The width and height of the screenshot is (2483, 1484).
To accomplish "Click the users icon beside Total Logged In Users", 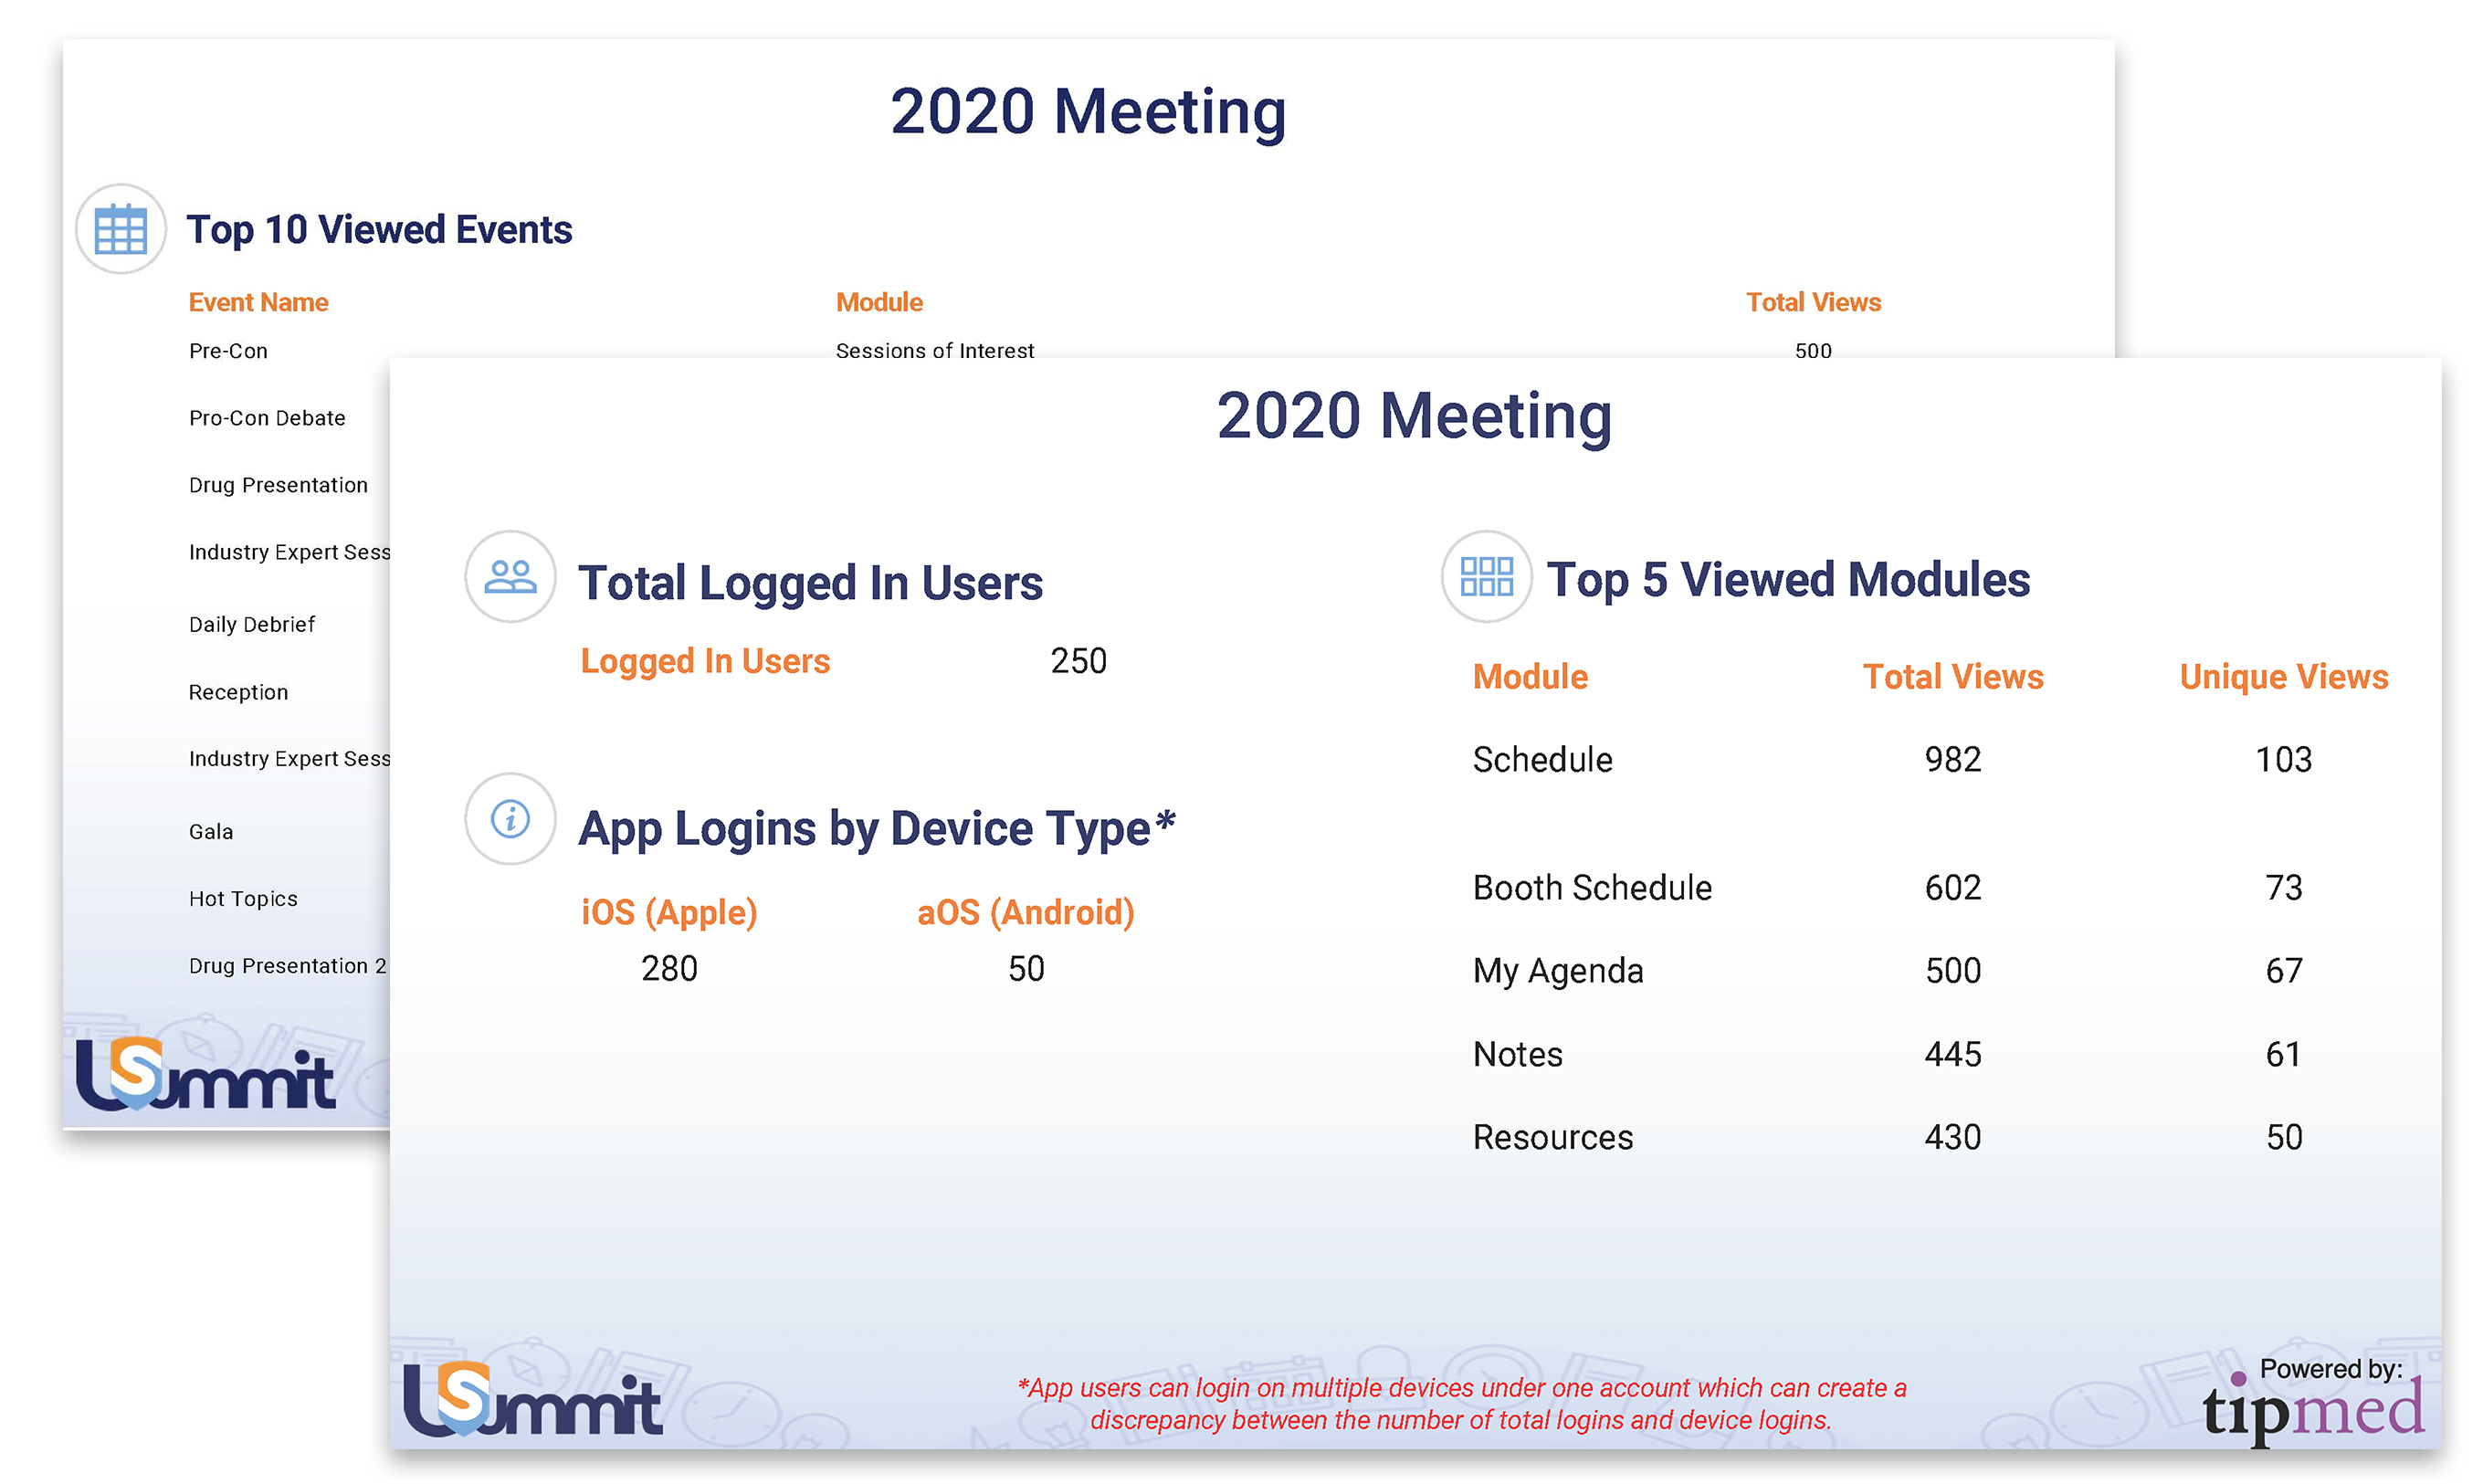I will click(x=510, y=577).
